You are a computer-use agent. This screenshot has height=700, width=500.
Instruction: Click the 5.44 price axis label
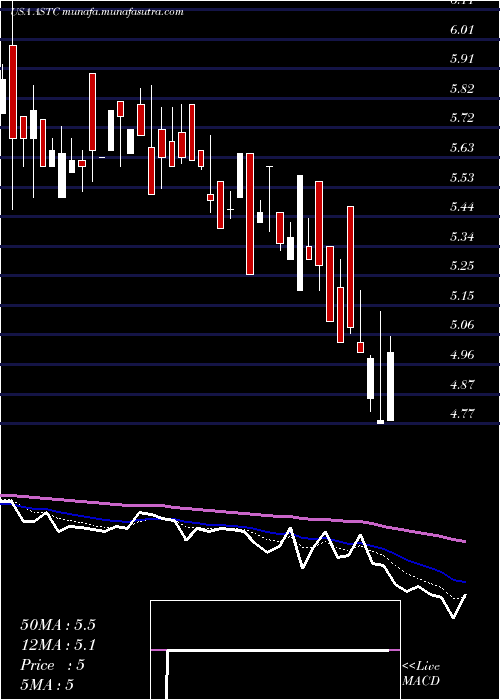(x=462, y=207)
